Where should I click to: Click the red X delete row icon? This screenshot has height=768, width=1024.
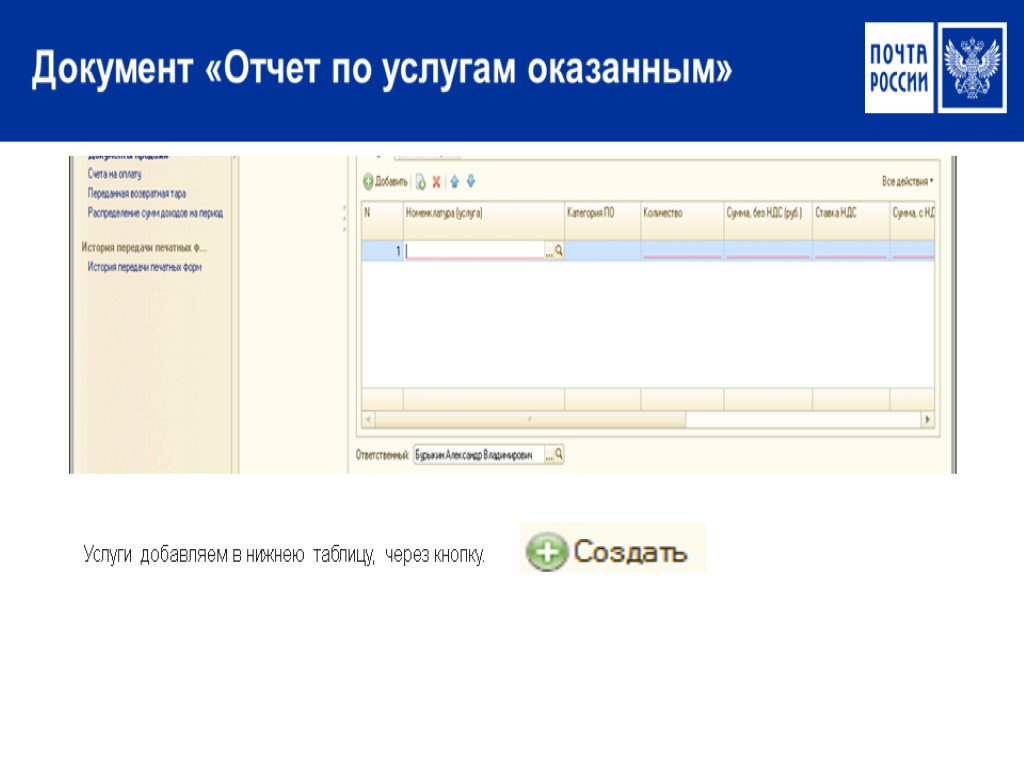[x=436, y=182]
